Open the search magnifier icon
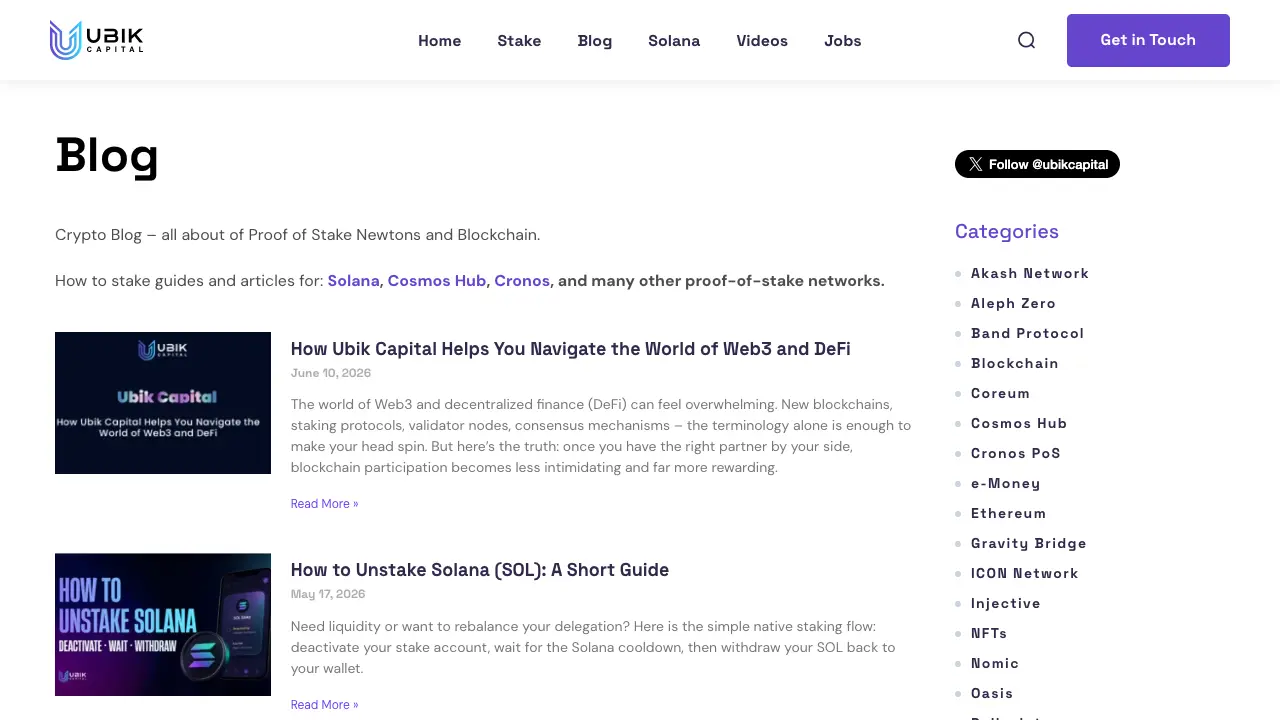 coord(1026,40)
